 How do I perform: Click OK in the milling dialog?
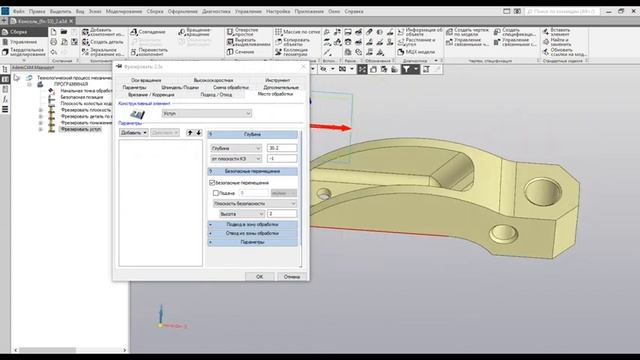click(x=260, y=276)
